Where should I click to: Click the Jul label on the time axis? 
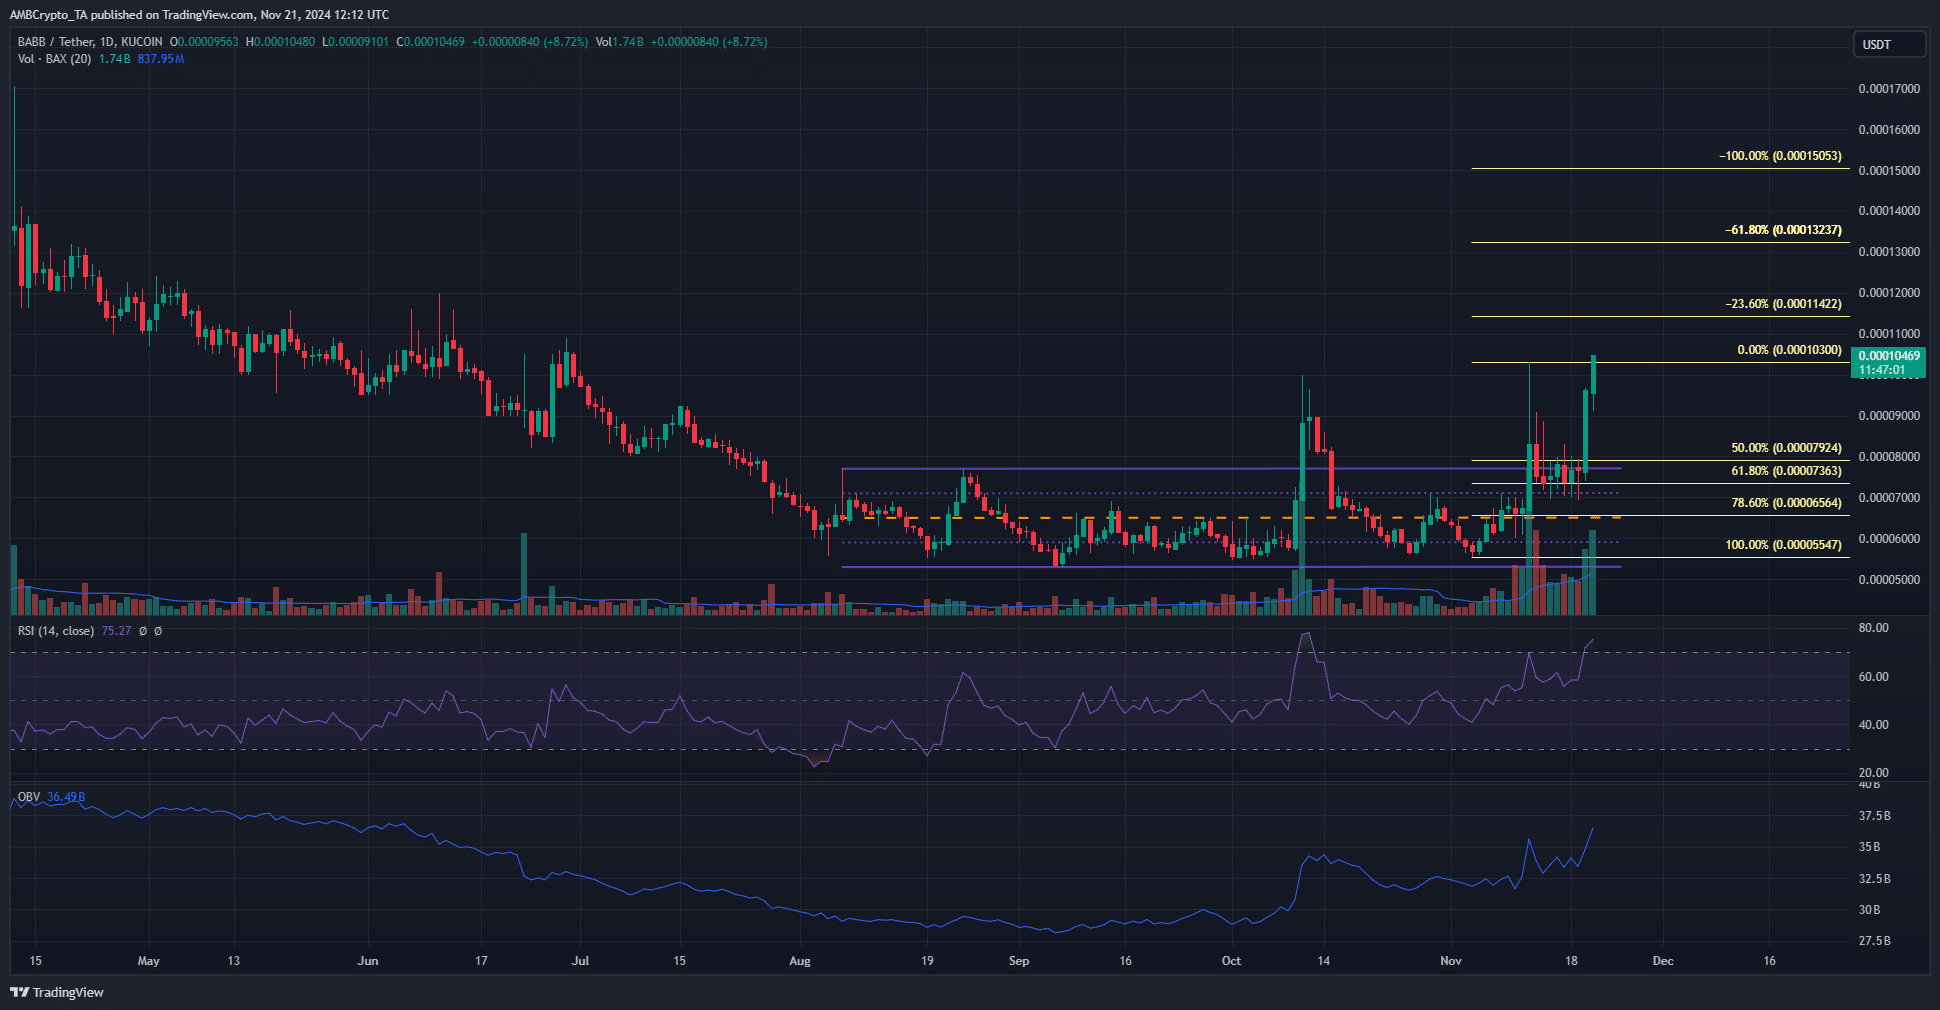click(x=580, y=961)
